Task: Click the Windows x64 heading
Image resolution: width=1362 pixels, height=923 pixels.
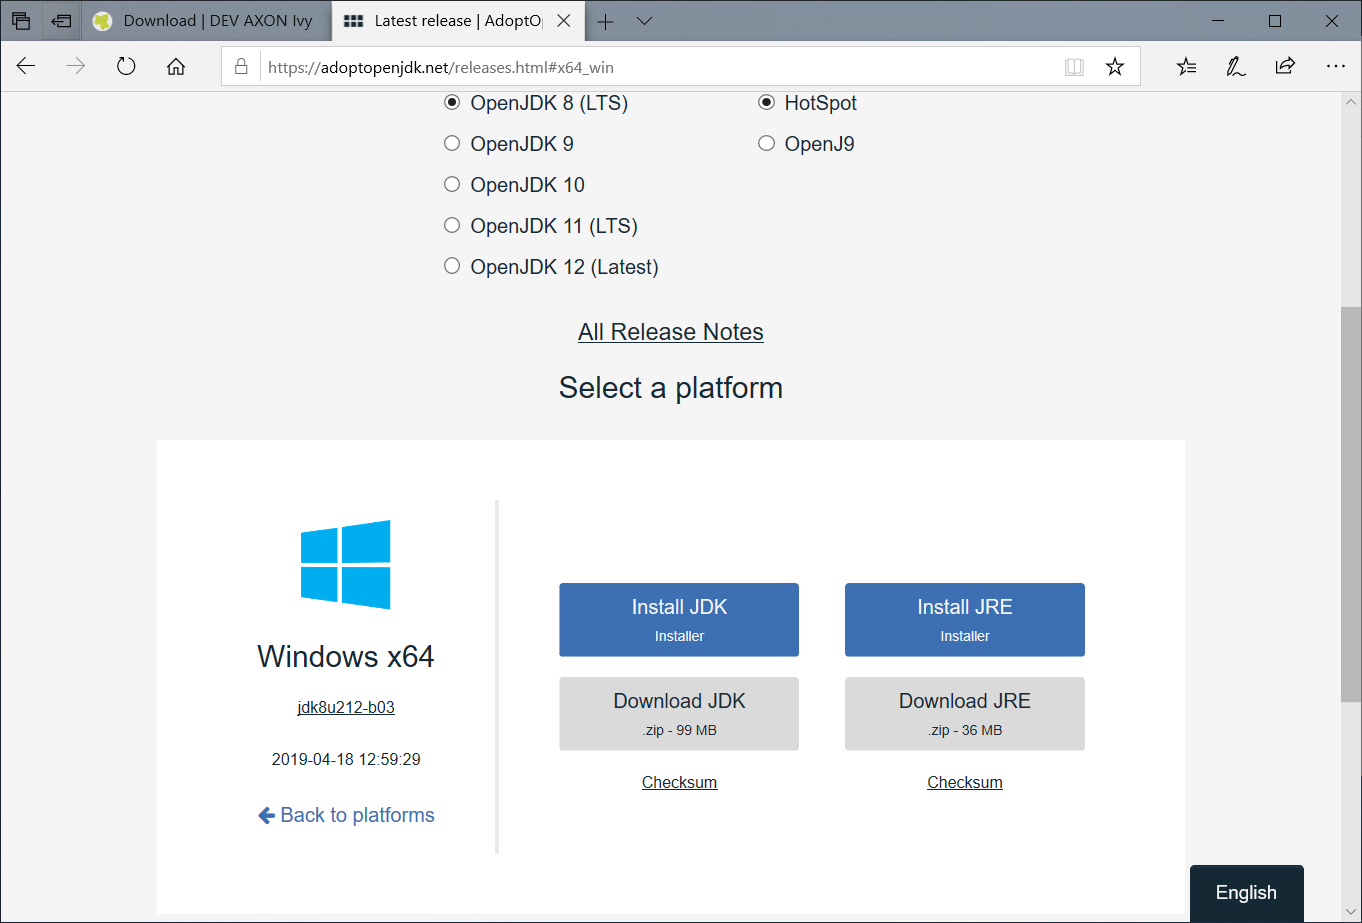Action: 346,656
